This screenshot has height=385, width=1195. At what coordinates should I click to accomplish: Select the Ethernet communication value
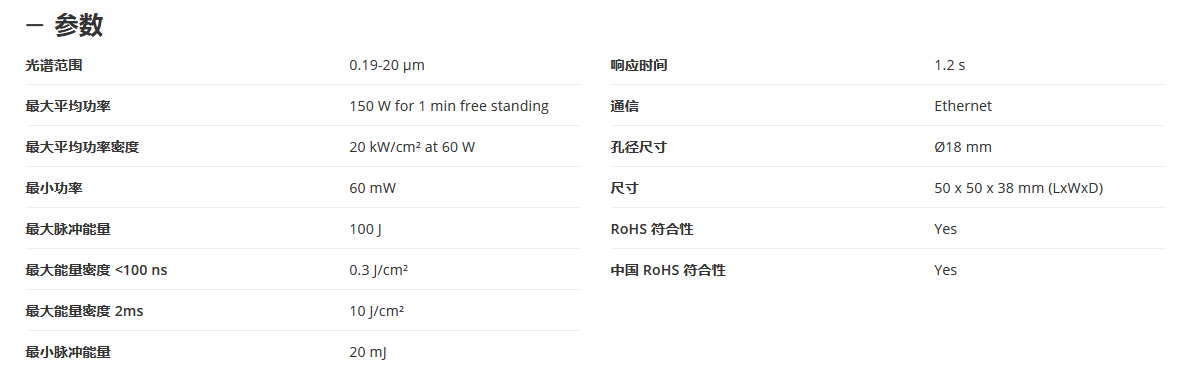coord(963,107)
